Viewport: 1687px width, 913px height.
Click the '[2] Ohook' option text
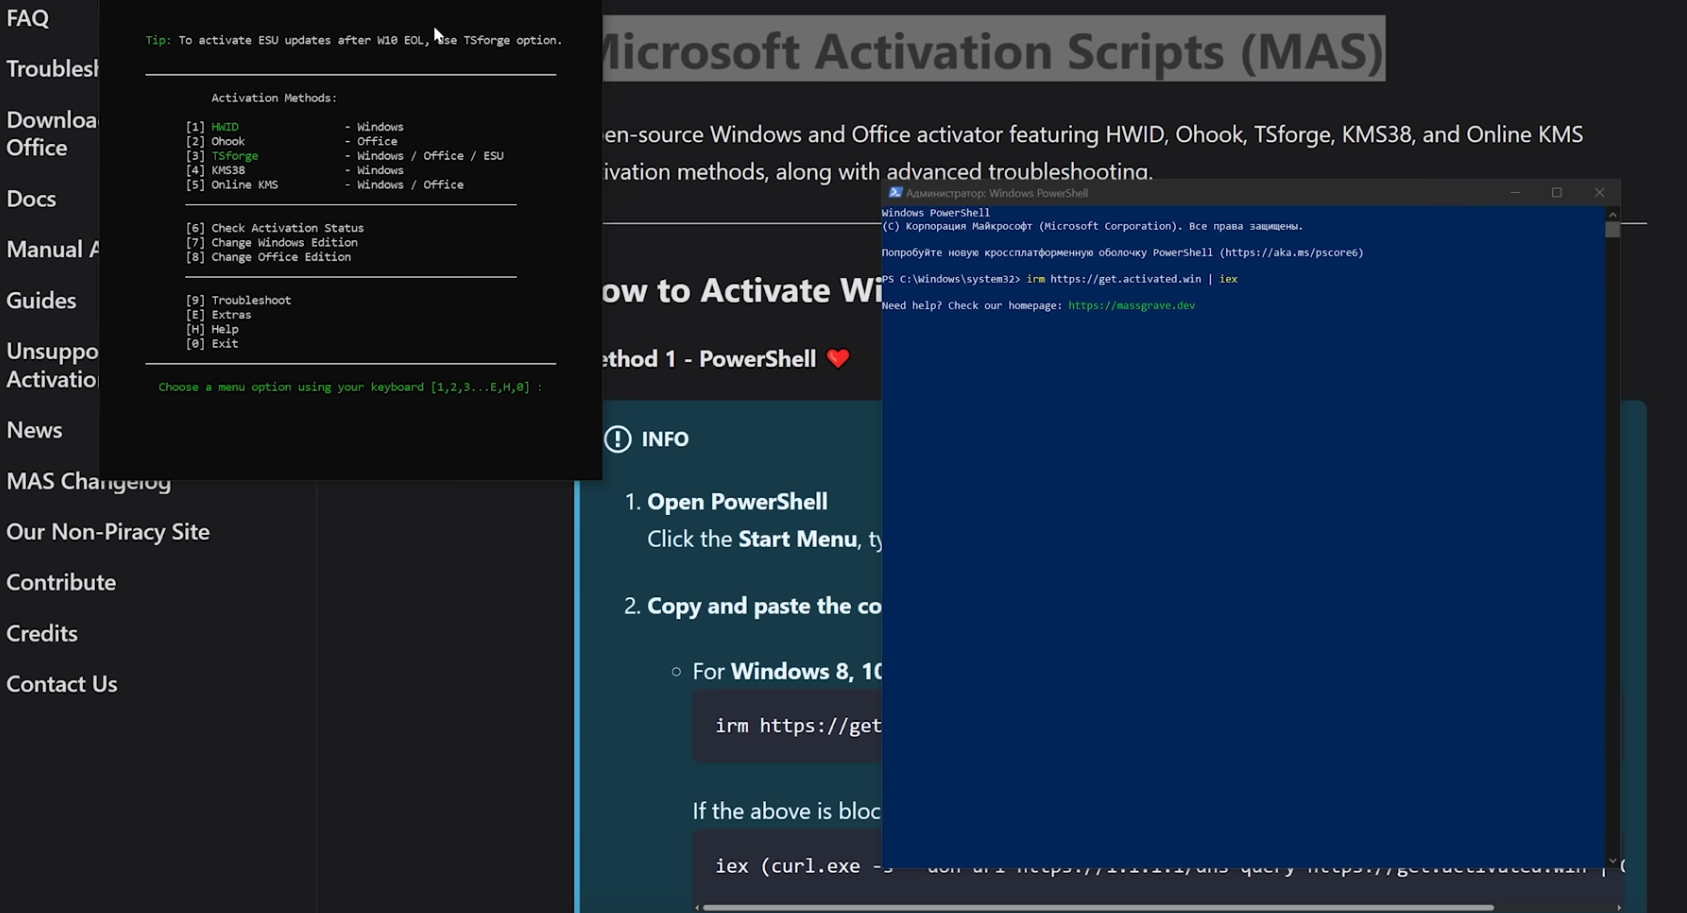tap(215, 142)
